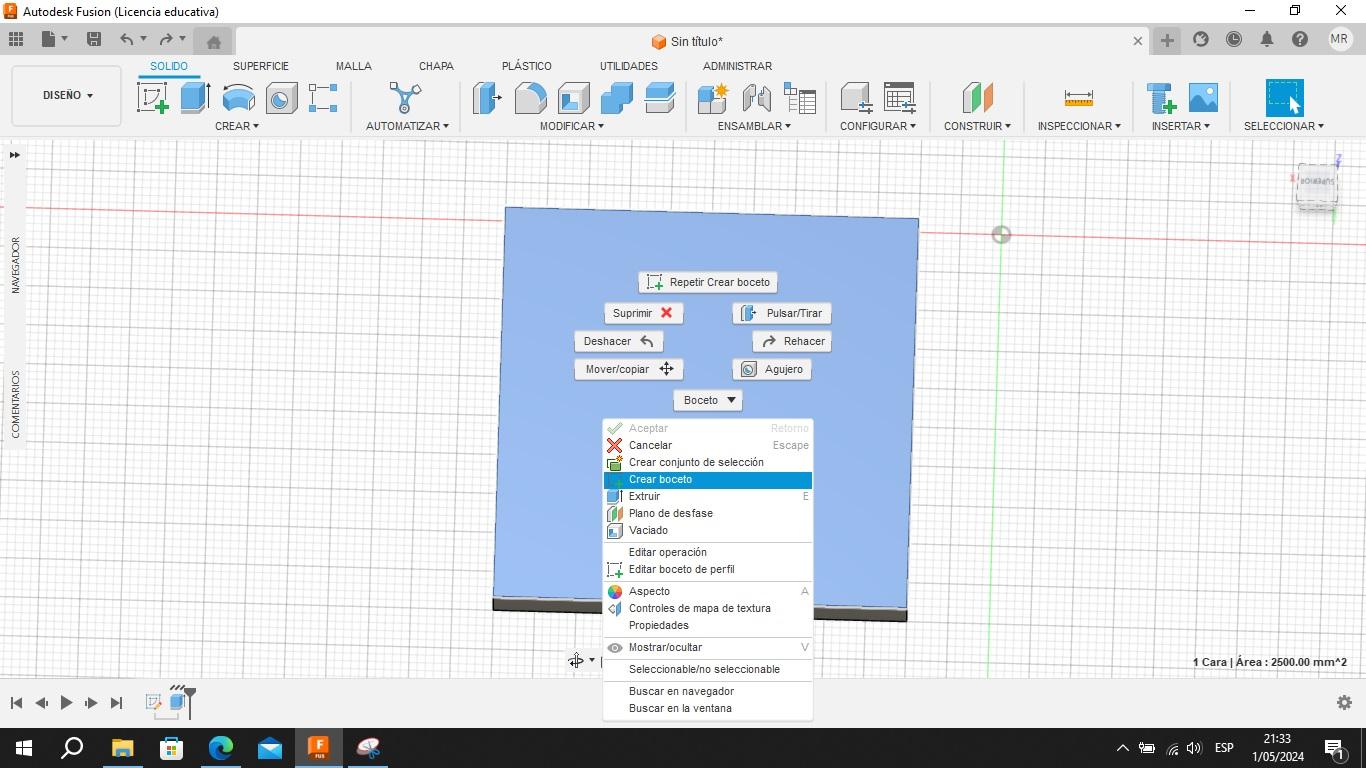Switch to the MALLA tab

tap(353, 66)
